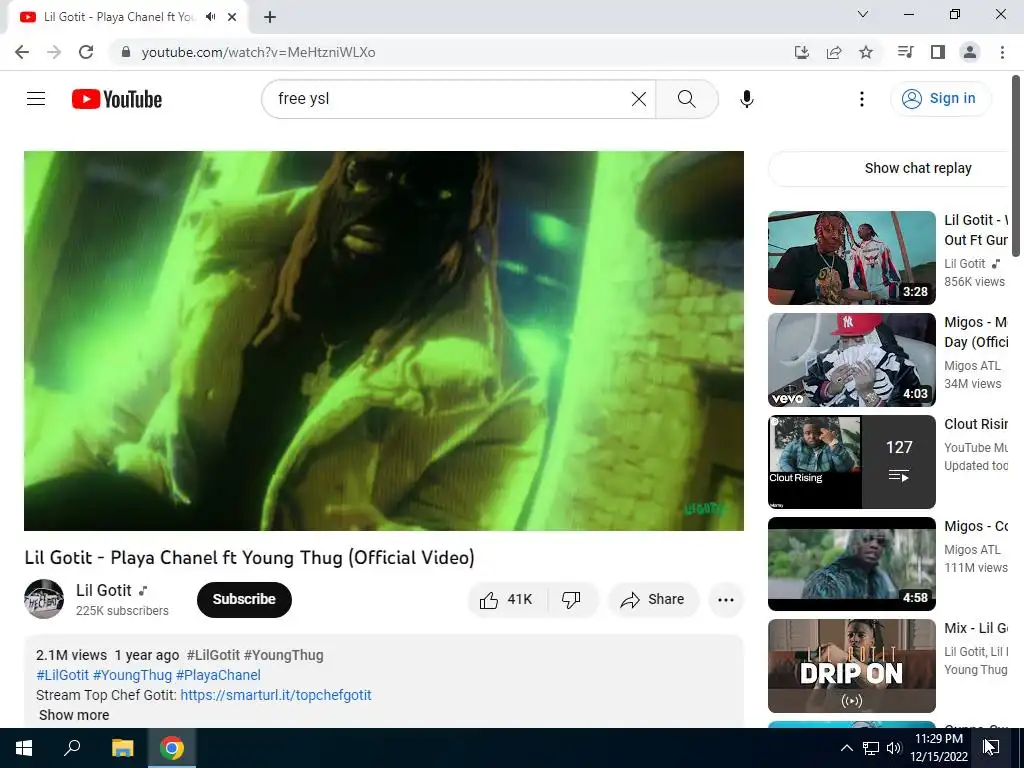Screen dimensions: 1024x768
Task: Open the #YoungThug blue hashtag link
Action: click(x=132, y=675)
